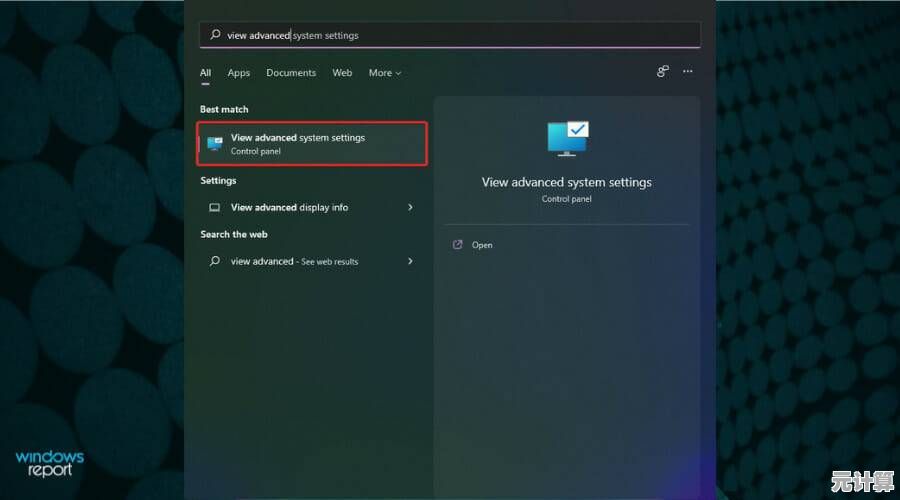Screen dimensions: 900x500
Task: Expand the More filter dropdown
Action: pos(384,73)
